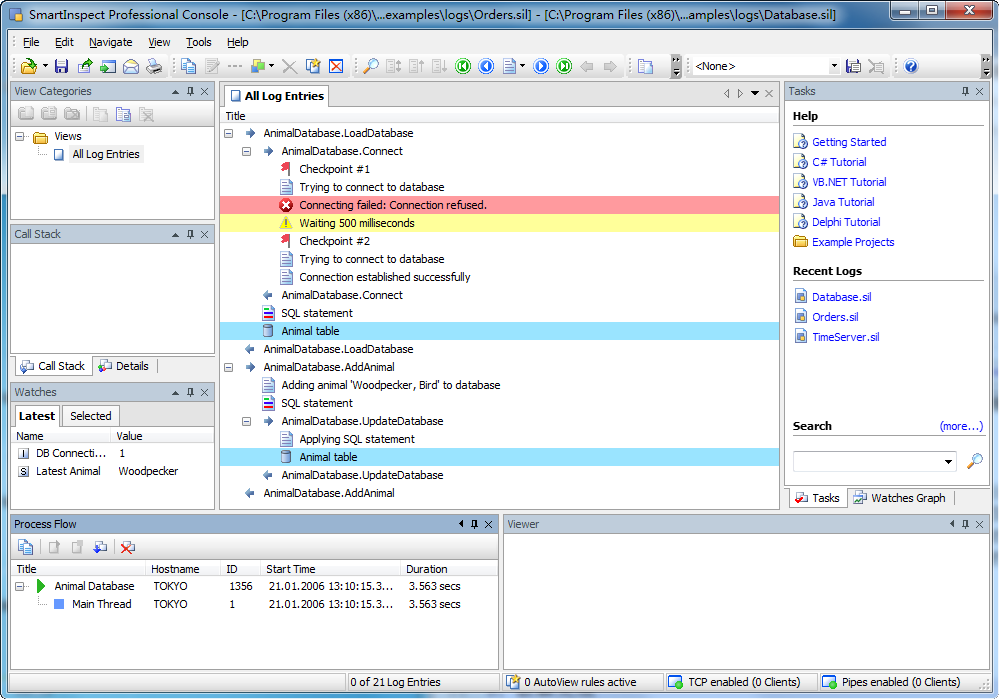Click the green First entry navigation icon

click(463, 66)
